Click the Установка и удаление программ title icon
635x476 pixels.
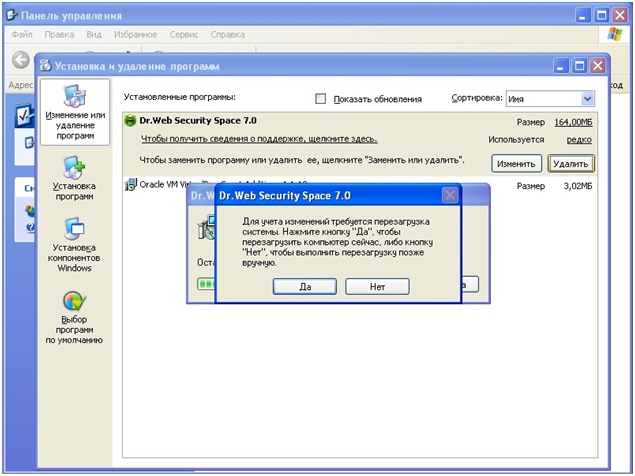click(x=45, y=65)
